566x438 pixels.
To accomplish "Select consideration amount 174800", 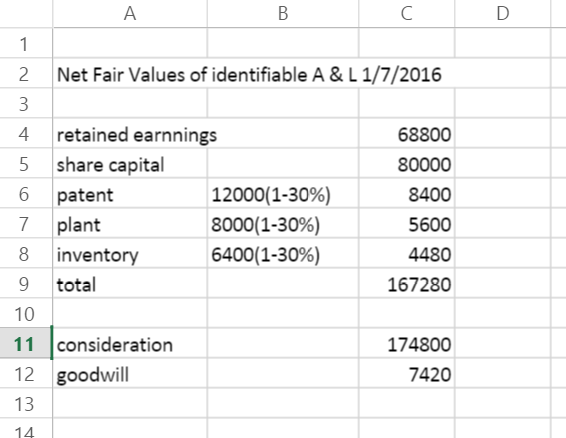I will 407,344.
